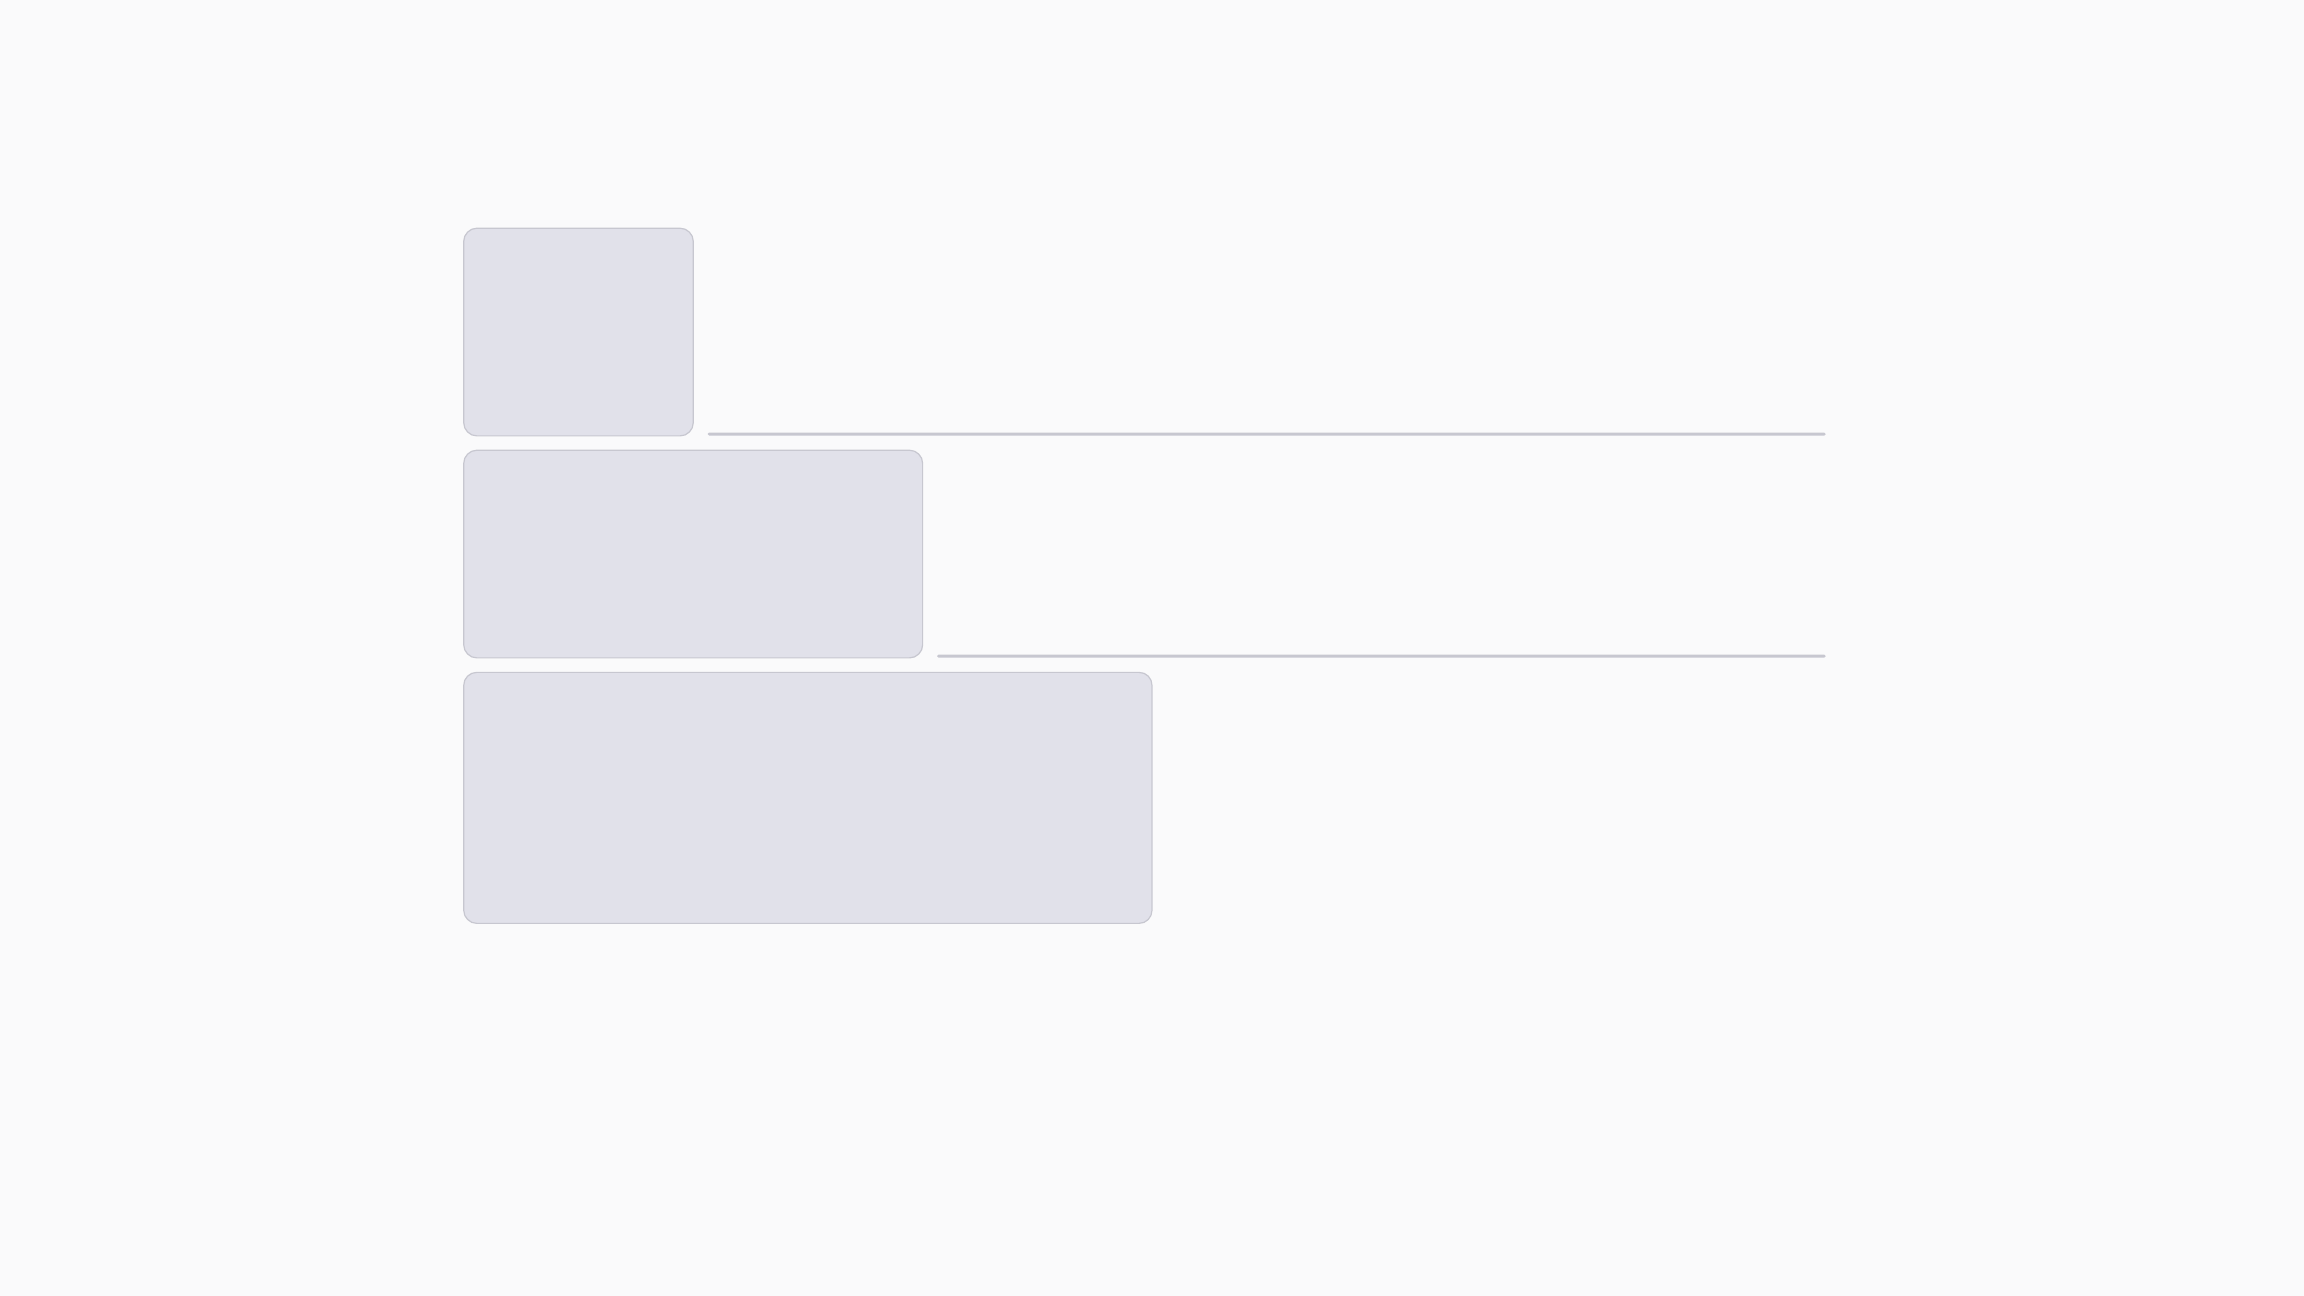Pick the largest gray loading placeholder
The width and height of the screenshot is (2304, 1296).
pos(807,797)
